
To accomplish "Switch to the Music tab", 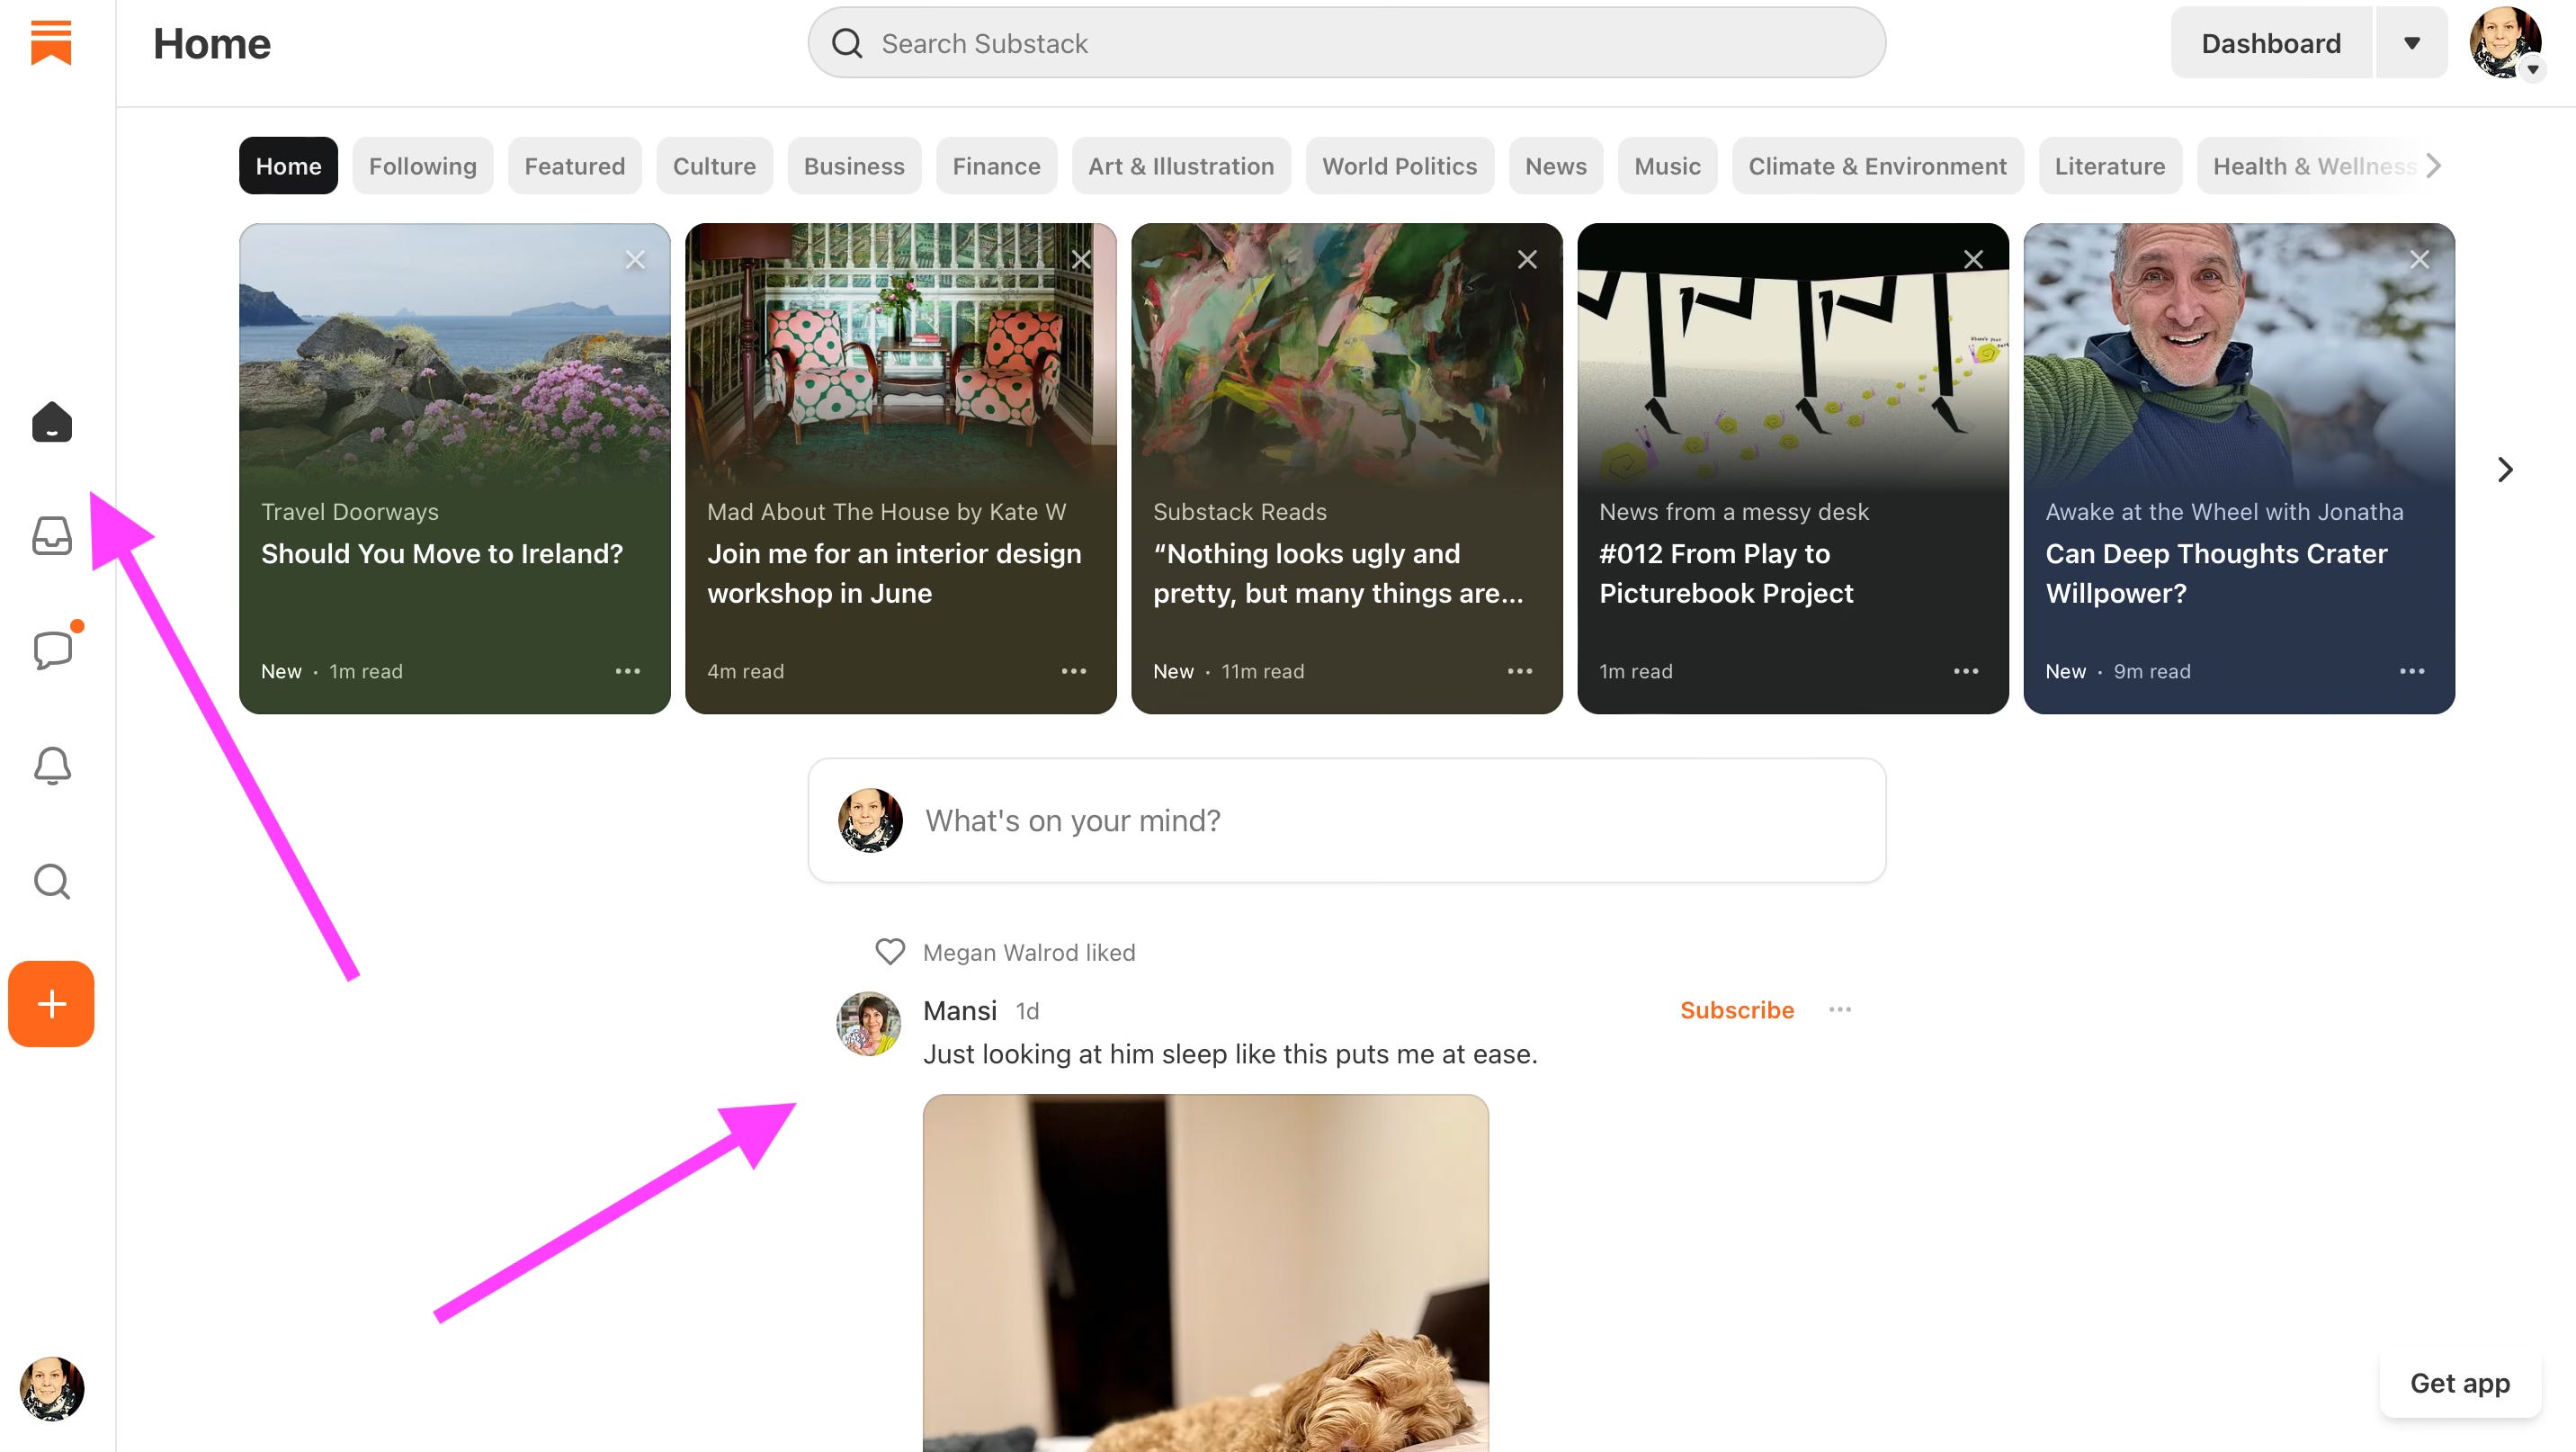I will pyautogui.click(x=1667, y=166).
